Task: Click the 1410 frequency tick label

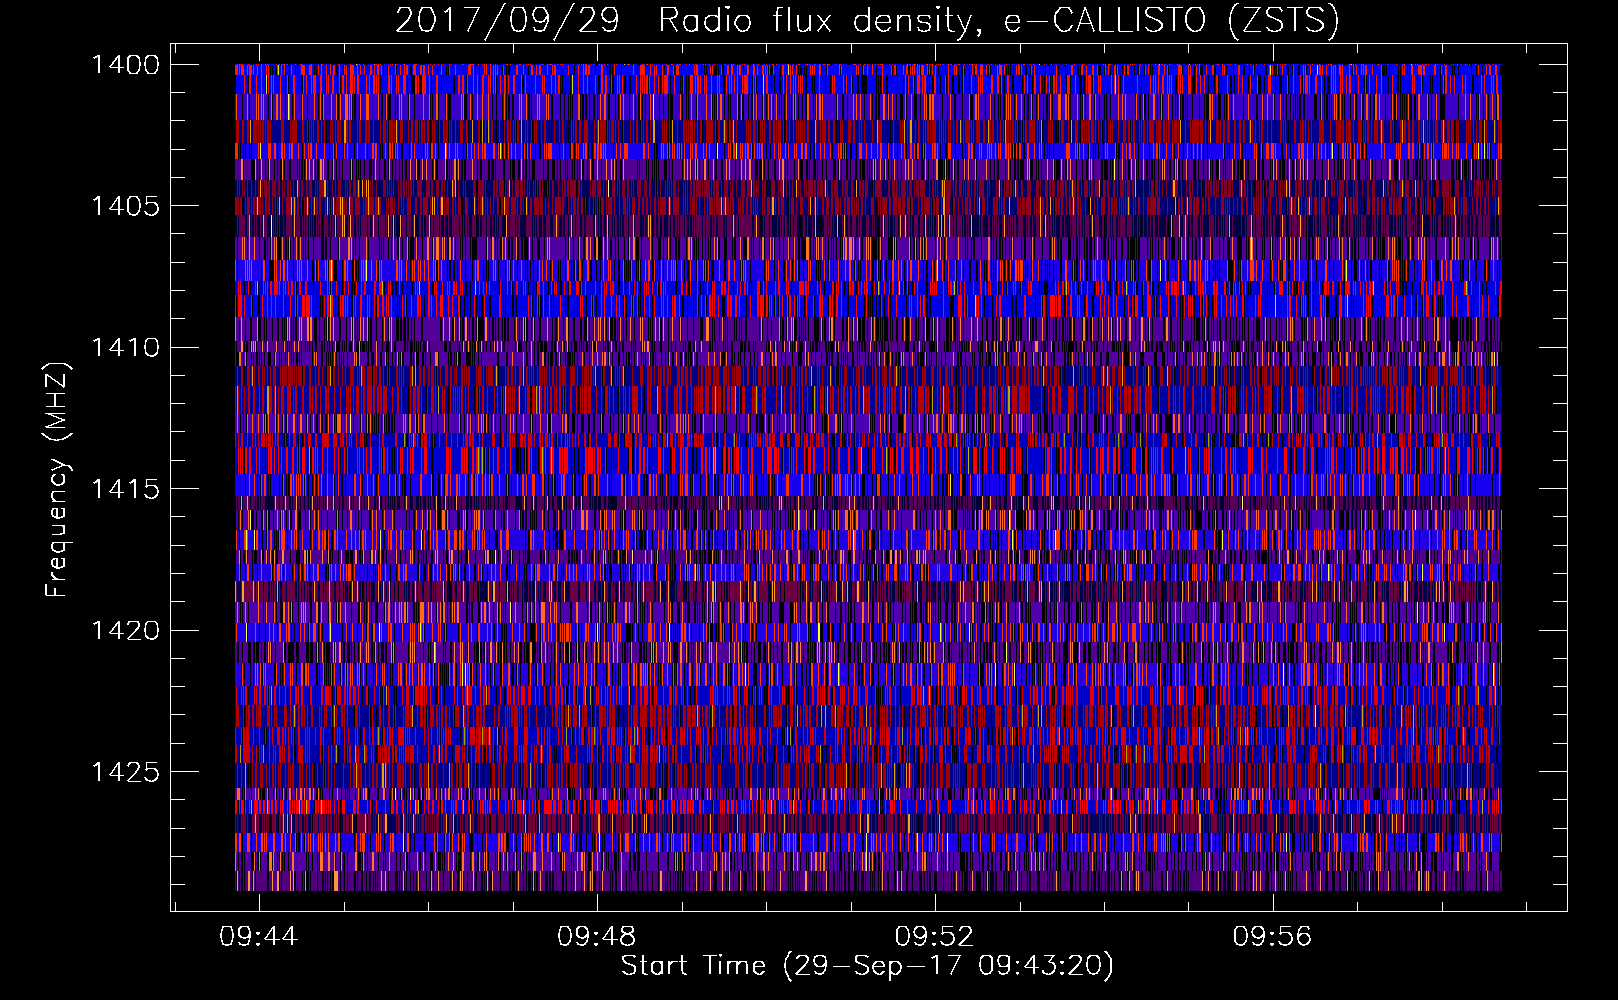Action: pos(125,348)
